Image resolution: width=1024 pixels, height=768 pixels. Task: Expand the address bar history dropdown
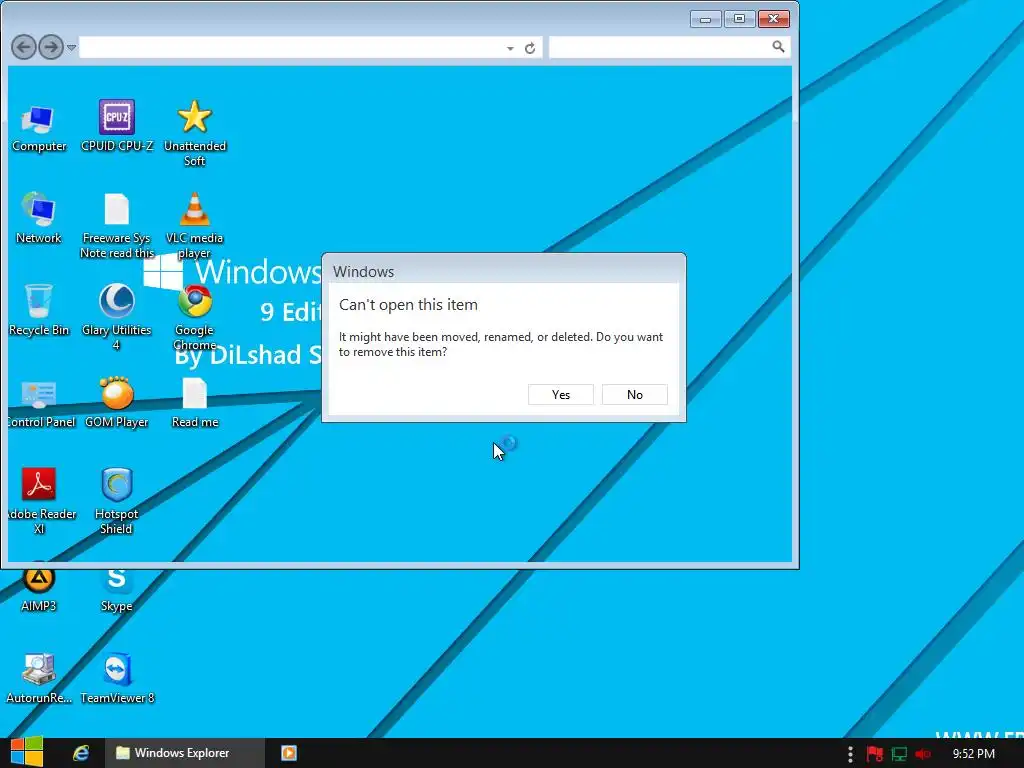[x=510, y=48]
